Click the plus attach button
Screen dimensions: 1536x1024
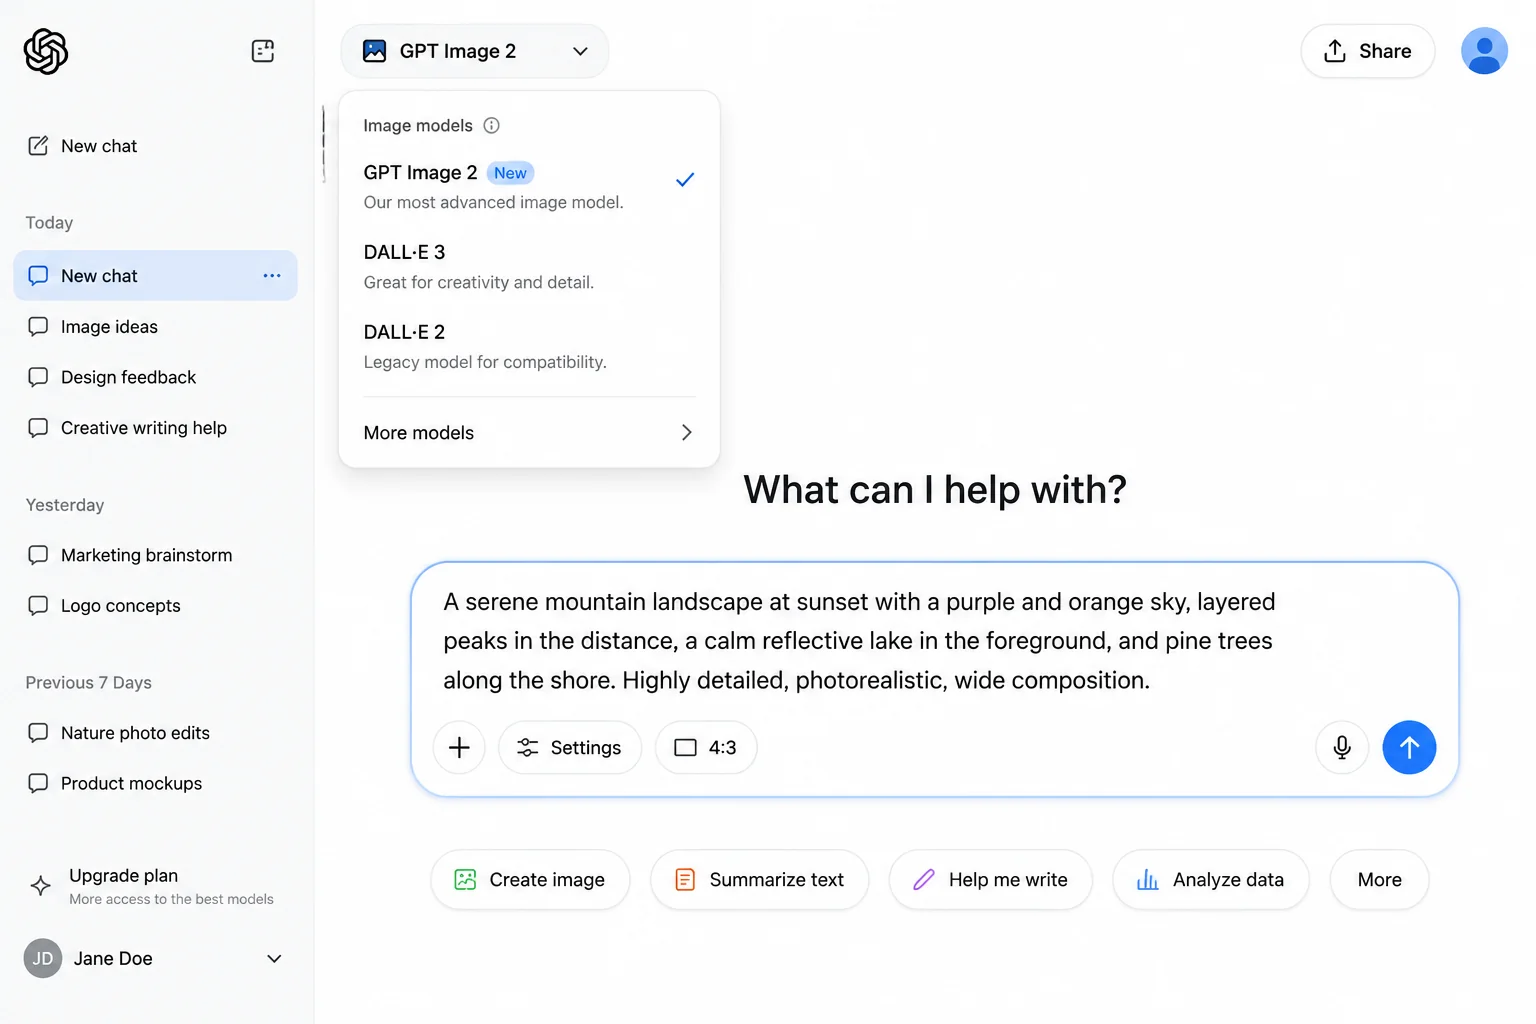[459, 747]
